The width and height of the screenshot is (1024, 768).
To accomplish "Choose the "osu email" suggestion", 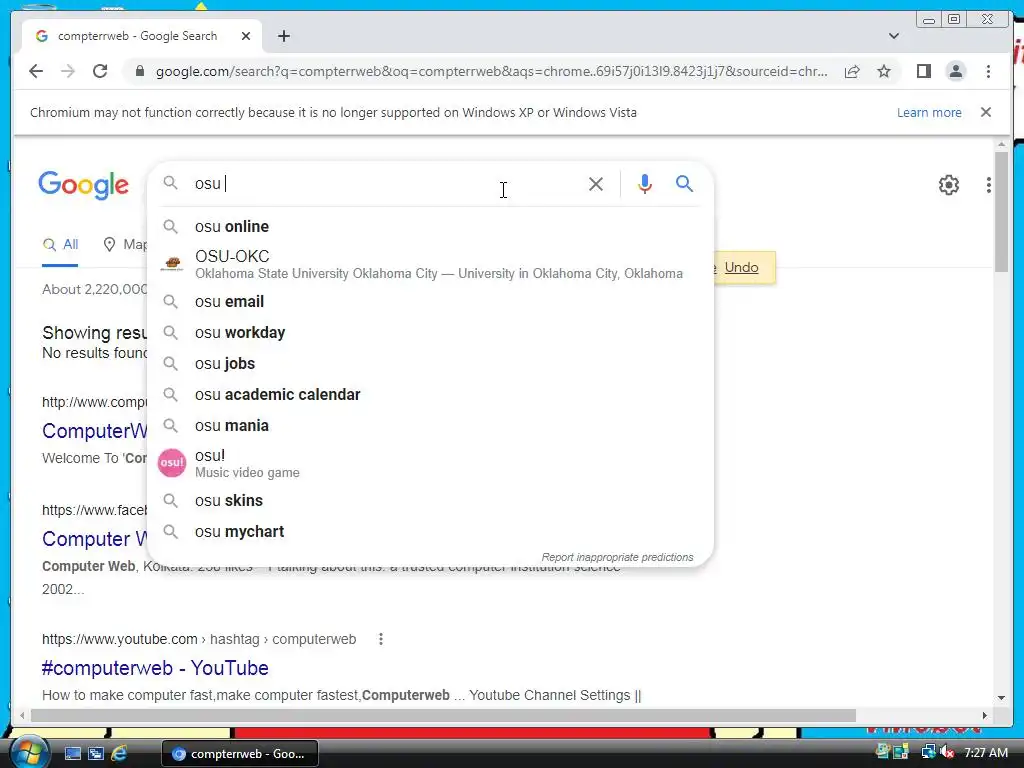I will 431,302.
